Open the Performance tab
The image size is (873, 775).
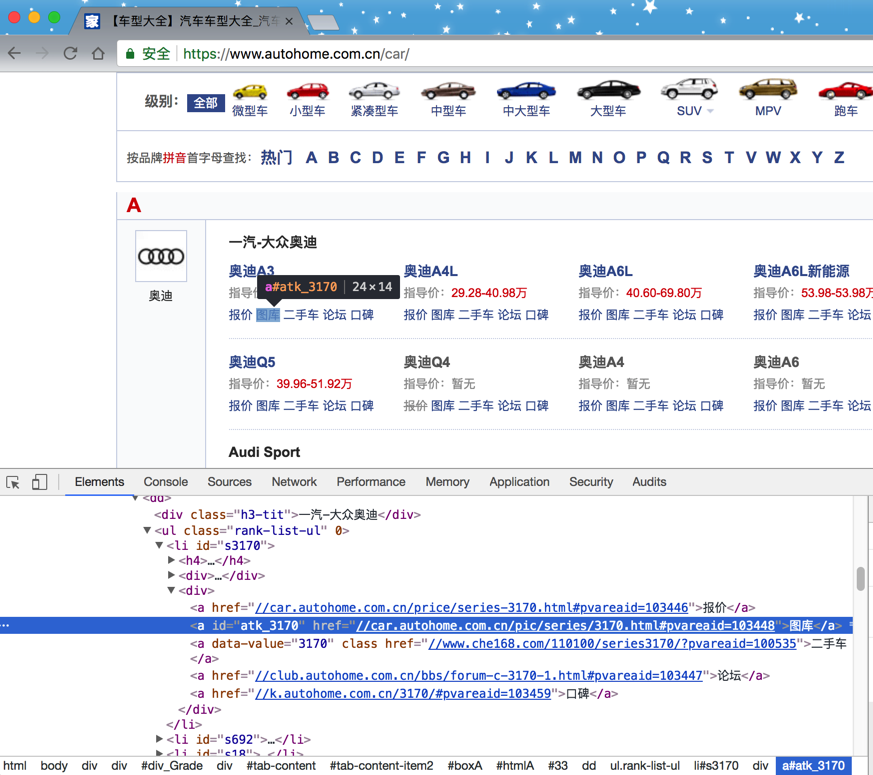(371, 482)
